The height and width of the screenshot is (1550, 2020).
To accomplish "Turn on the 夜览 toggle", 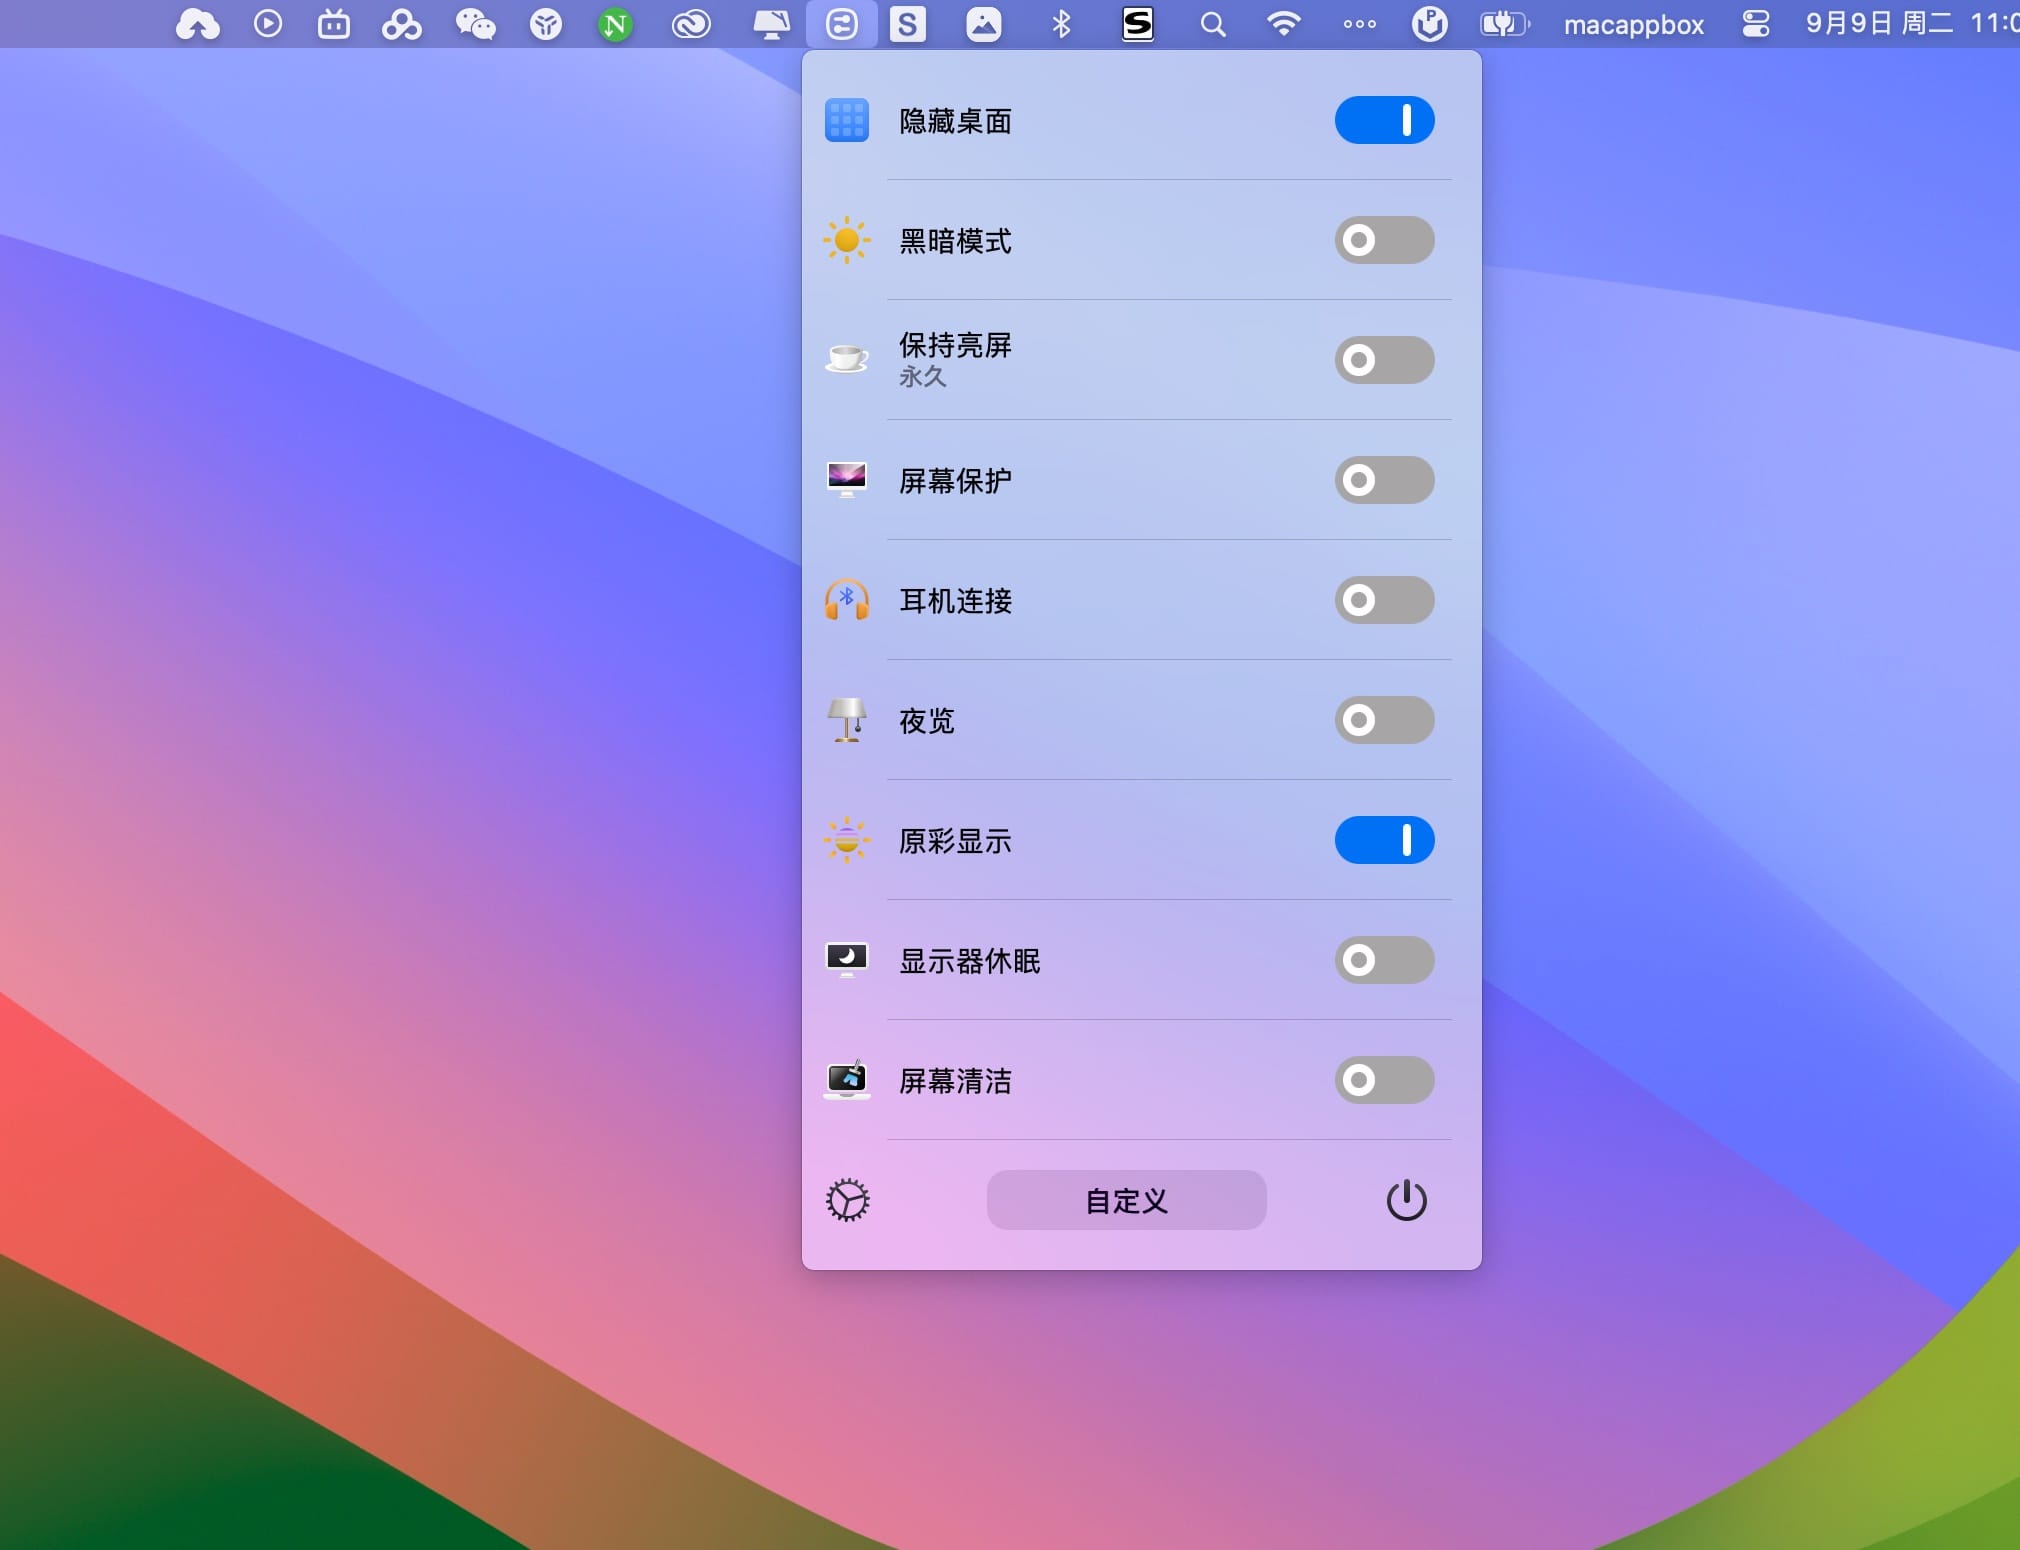I will tap(1384, 720).
